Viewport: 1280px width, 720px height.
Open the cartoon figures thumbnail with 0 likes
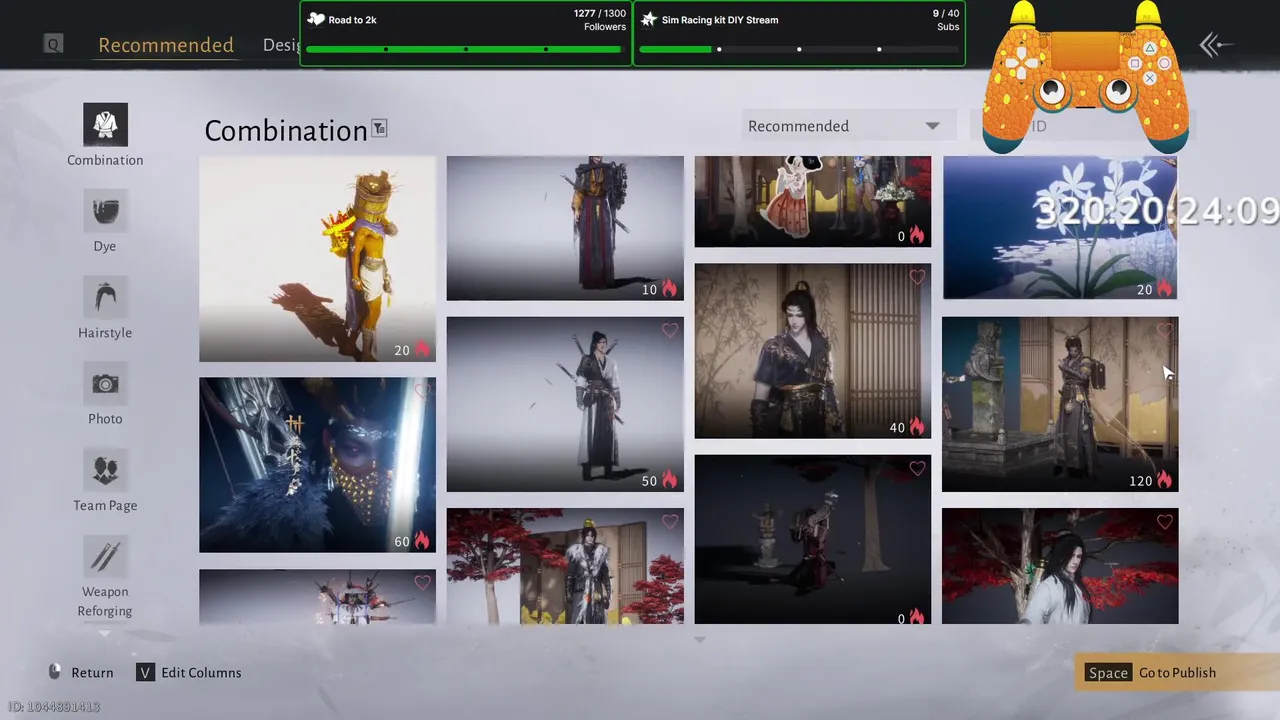coord(812,201)
